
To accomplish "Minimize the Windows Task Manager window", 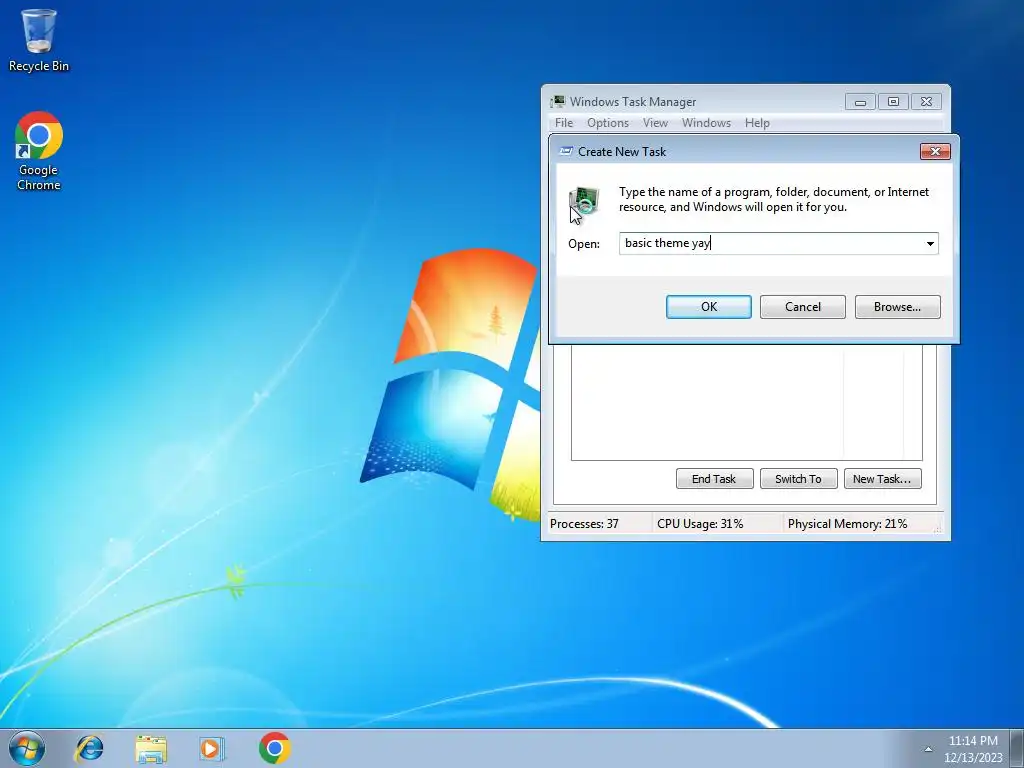I will (860, 102).
